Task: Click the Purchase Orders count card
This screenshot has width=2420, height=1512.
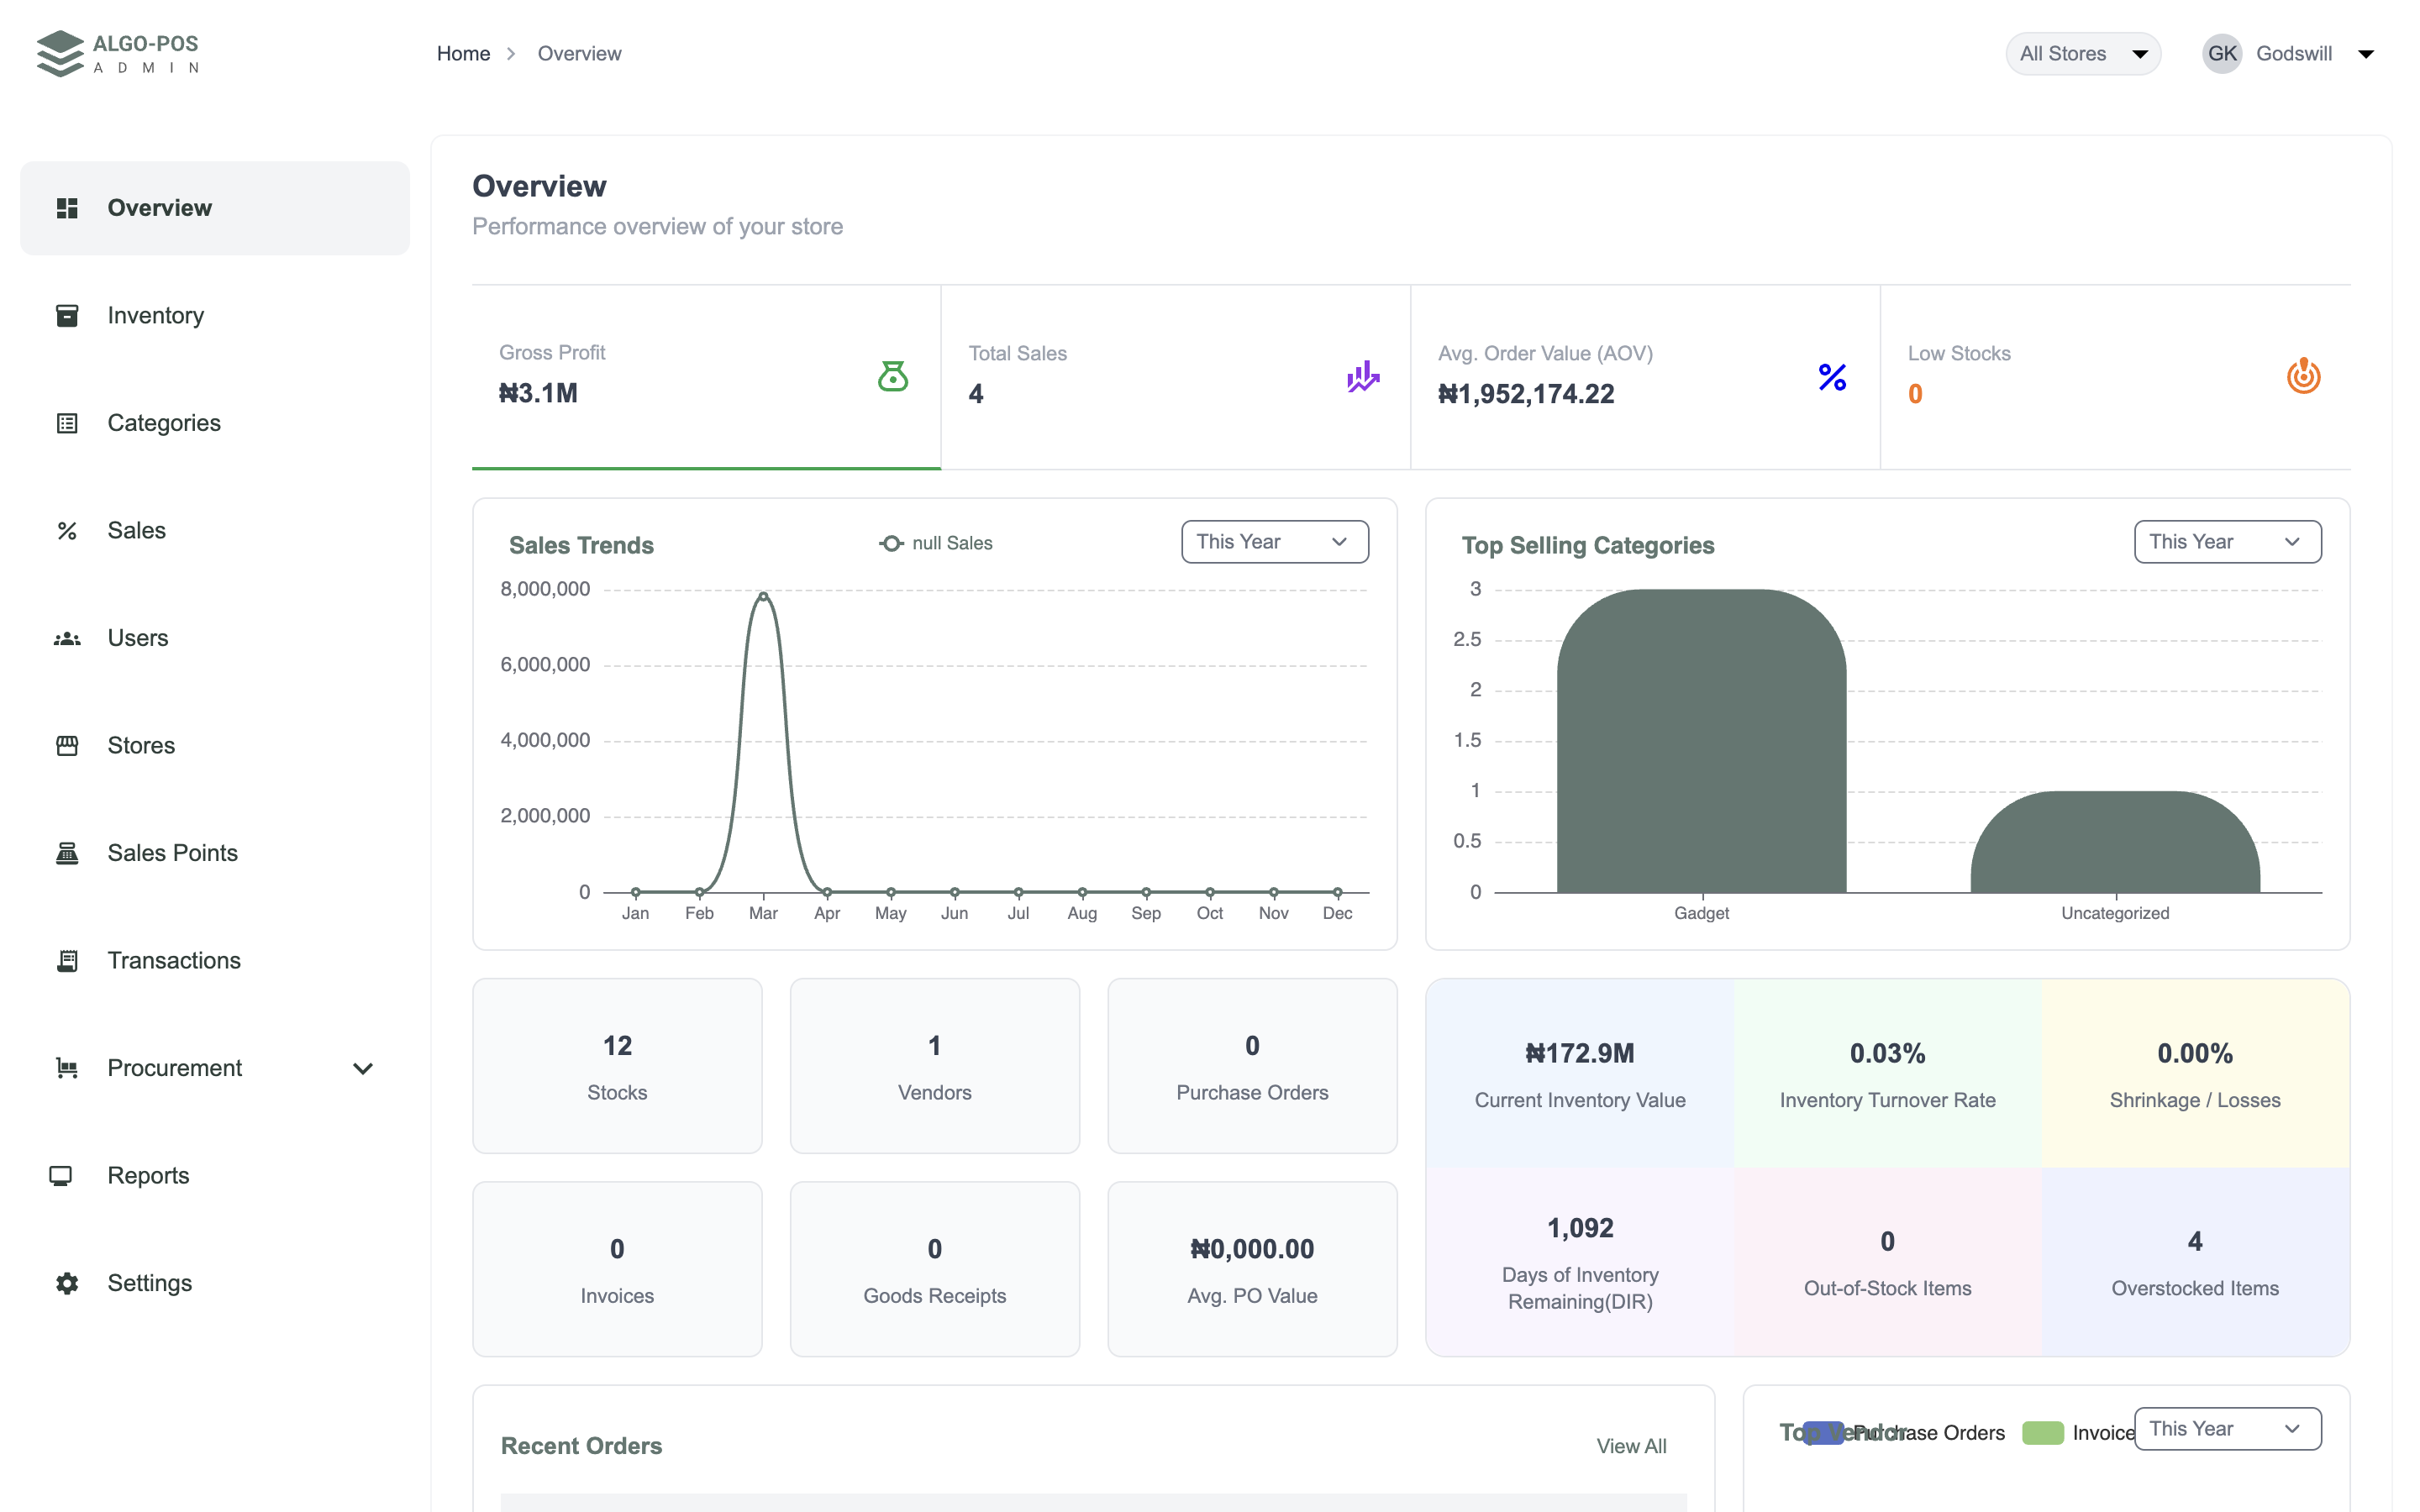Action: [x=1252, y=1066]
